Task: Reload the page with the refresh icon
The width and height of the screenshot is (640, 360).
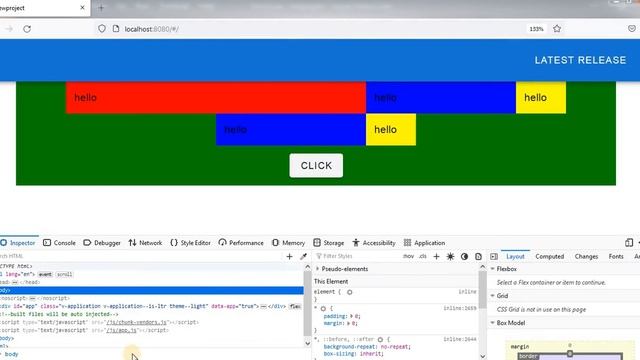Action: point(27,29)
